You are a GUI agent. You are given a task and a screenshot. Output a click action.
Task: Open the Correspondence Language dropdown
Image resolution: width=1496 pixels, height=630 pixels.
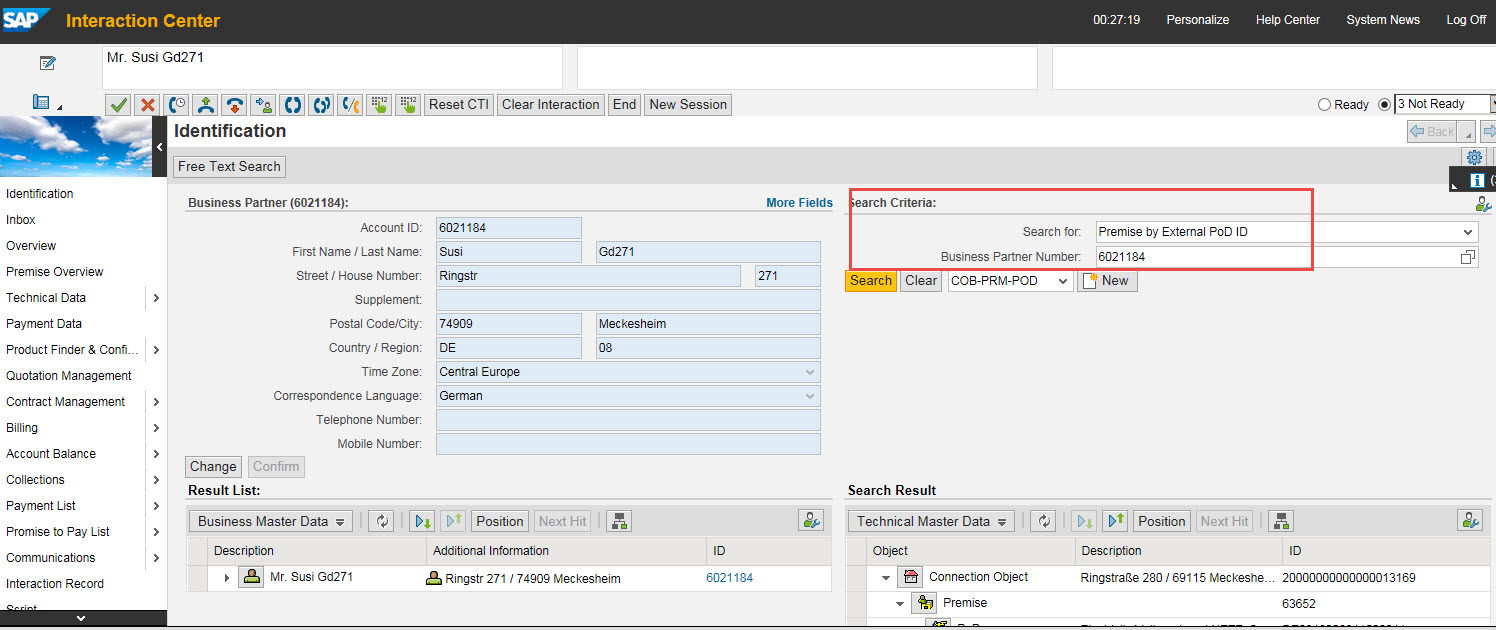(809, 396)
